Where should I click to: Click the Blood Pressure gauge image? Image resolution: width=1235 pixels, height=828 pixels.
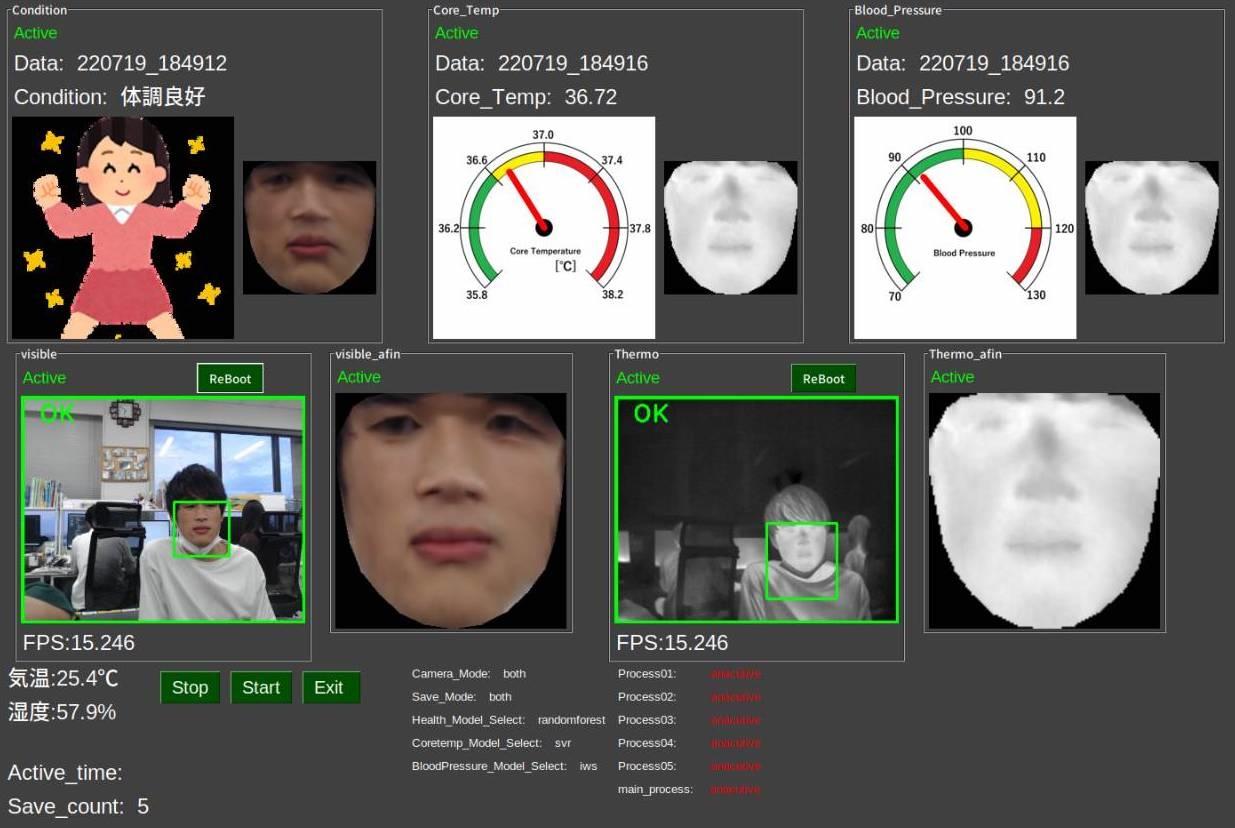pyautogui.click(x=964, y=228)
